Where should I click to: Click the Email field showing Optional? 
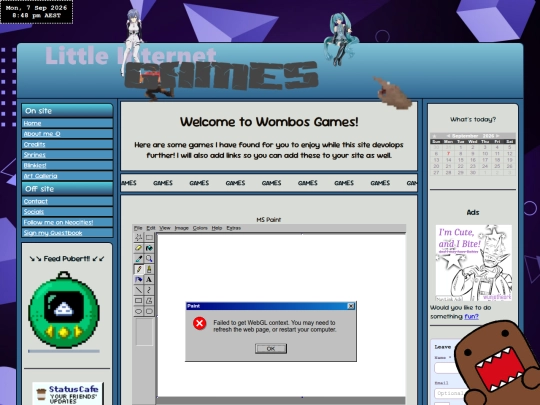pos(448,393)
